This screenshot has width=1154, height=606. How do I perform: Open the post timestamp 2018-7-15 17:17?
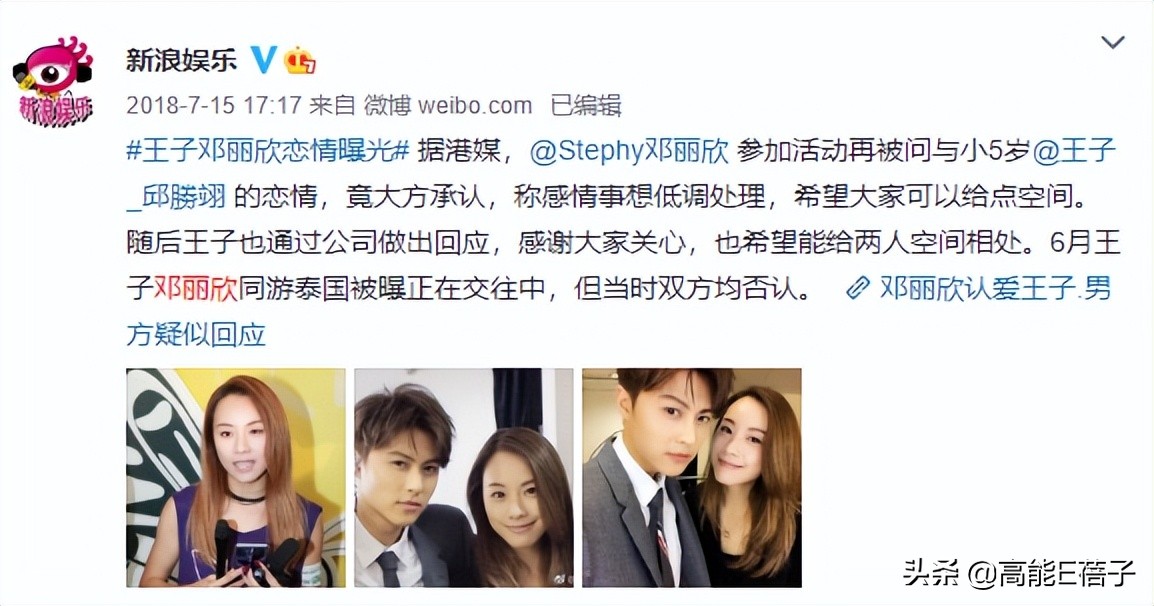pyautogui.click(x=213, y=105)
